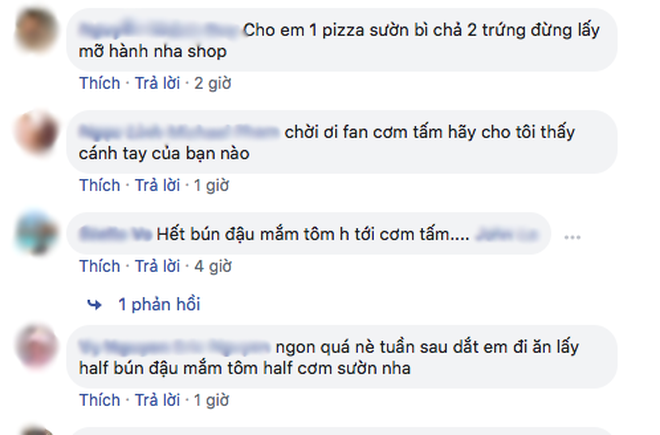
Task: Reply to the Hết bún đậu mắm tôm comment
Action: click(x=157, y=266)
